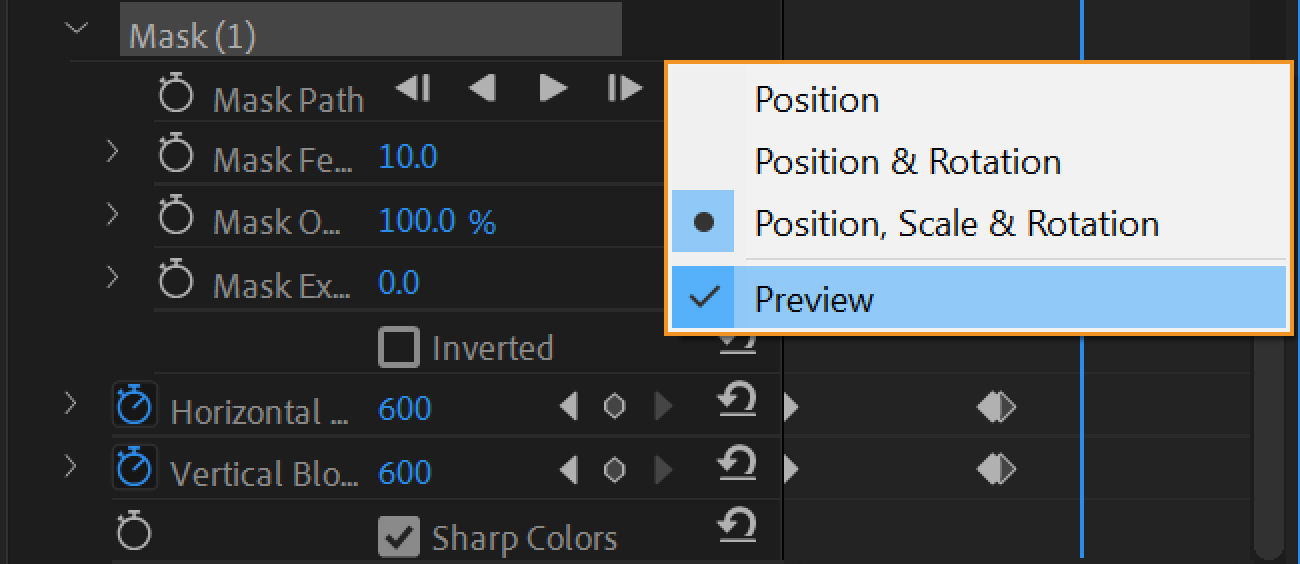
Task: Choose Position from tracking menu
Action: click(817, 100)
